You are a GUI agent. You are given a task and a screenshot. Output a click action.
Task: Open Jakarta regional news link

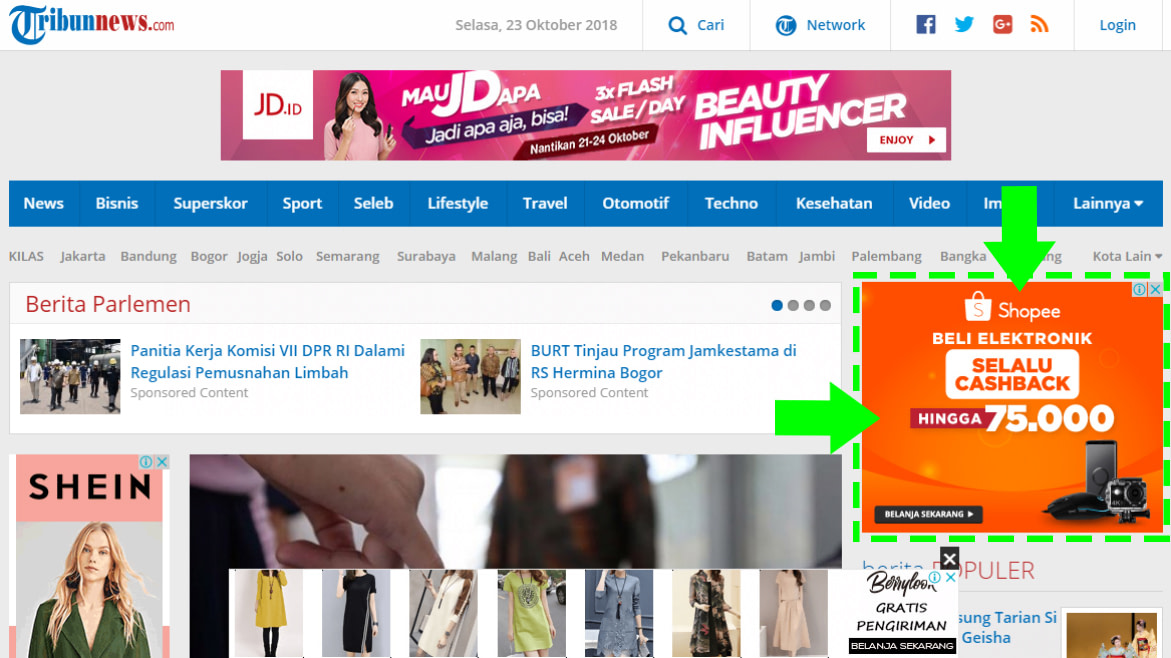(83, 256)
